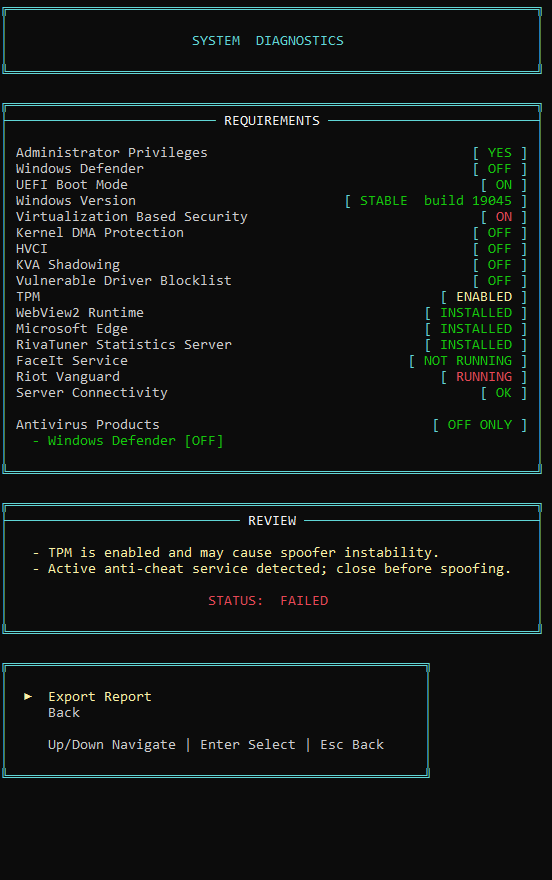Click the TPM requirement label
The width and height of the screenshot is (552, 880).
[28, 296]
